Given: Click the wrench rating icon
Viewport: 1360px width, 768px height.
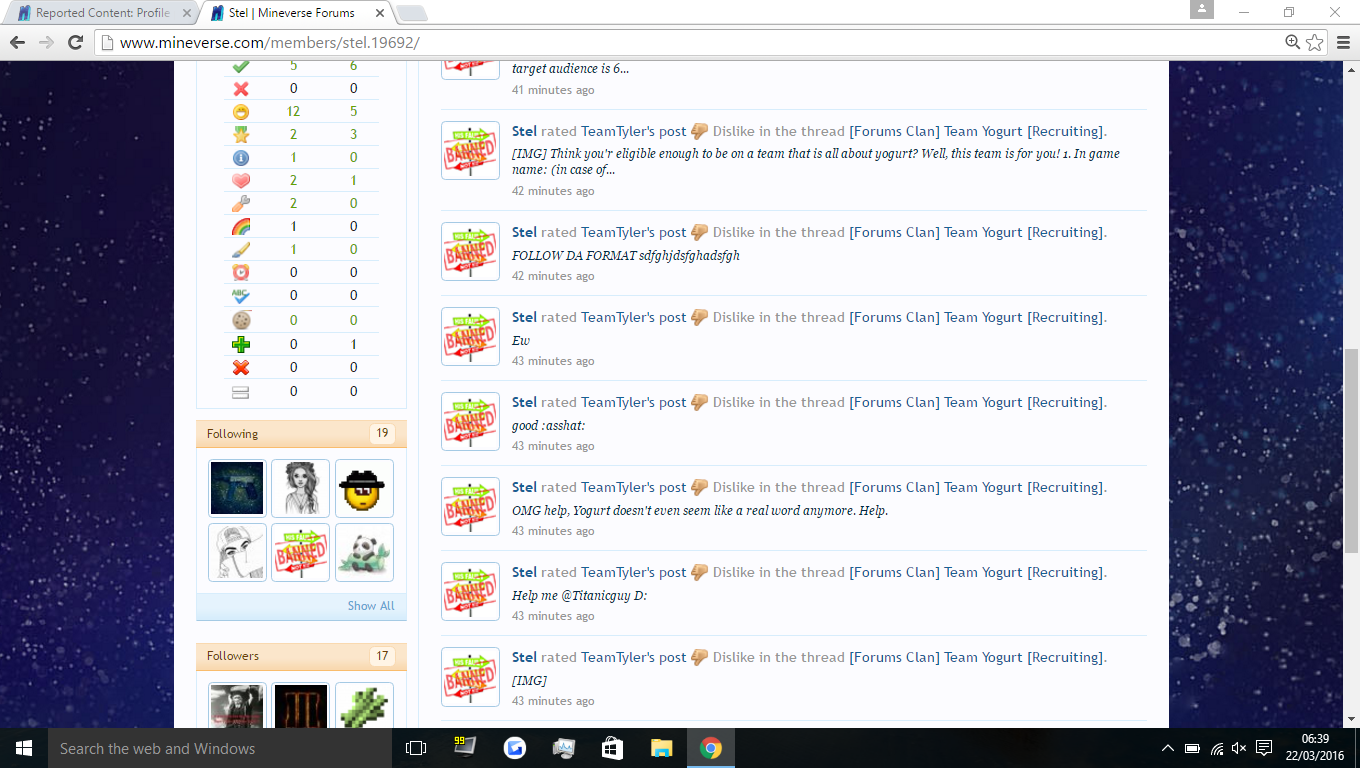Looking at the screenshot, I should (x=240, y=204).
